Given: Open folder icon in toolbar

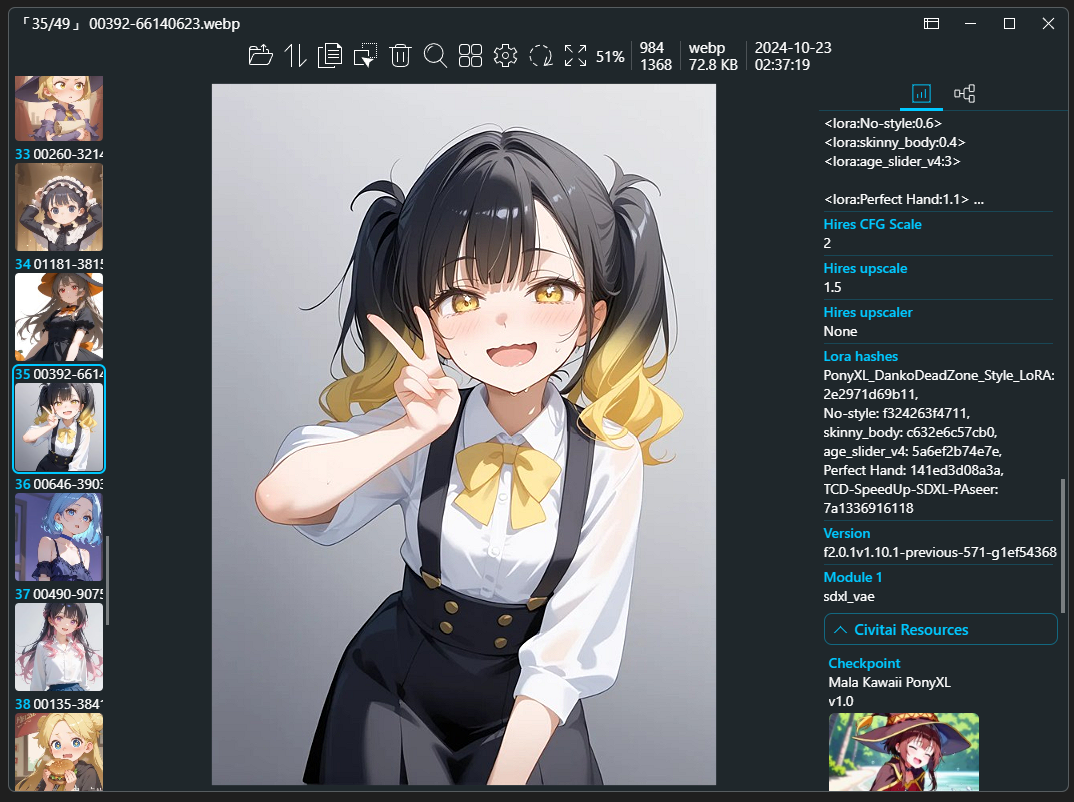Looking at the screenshot, I should point(260,55).
